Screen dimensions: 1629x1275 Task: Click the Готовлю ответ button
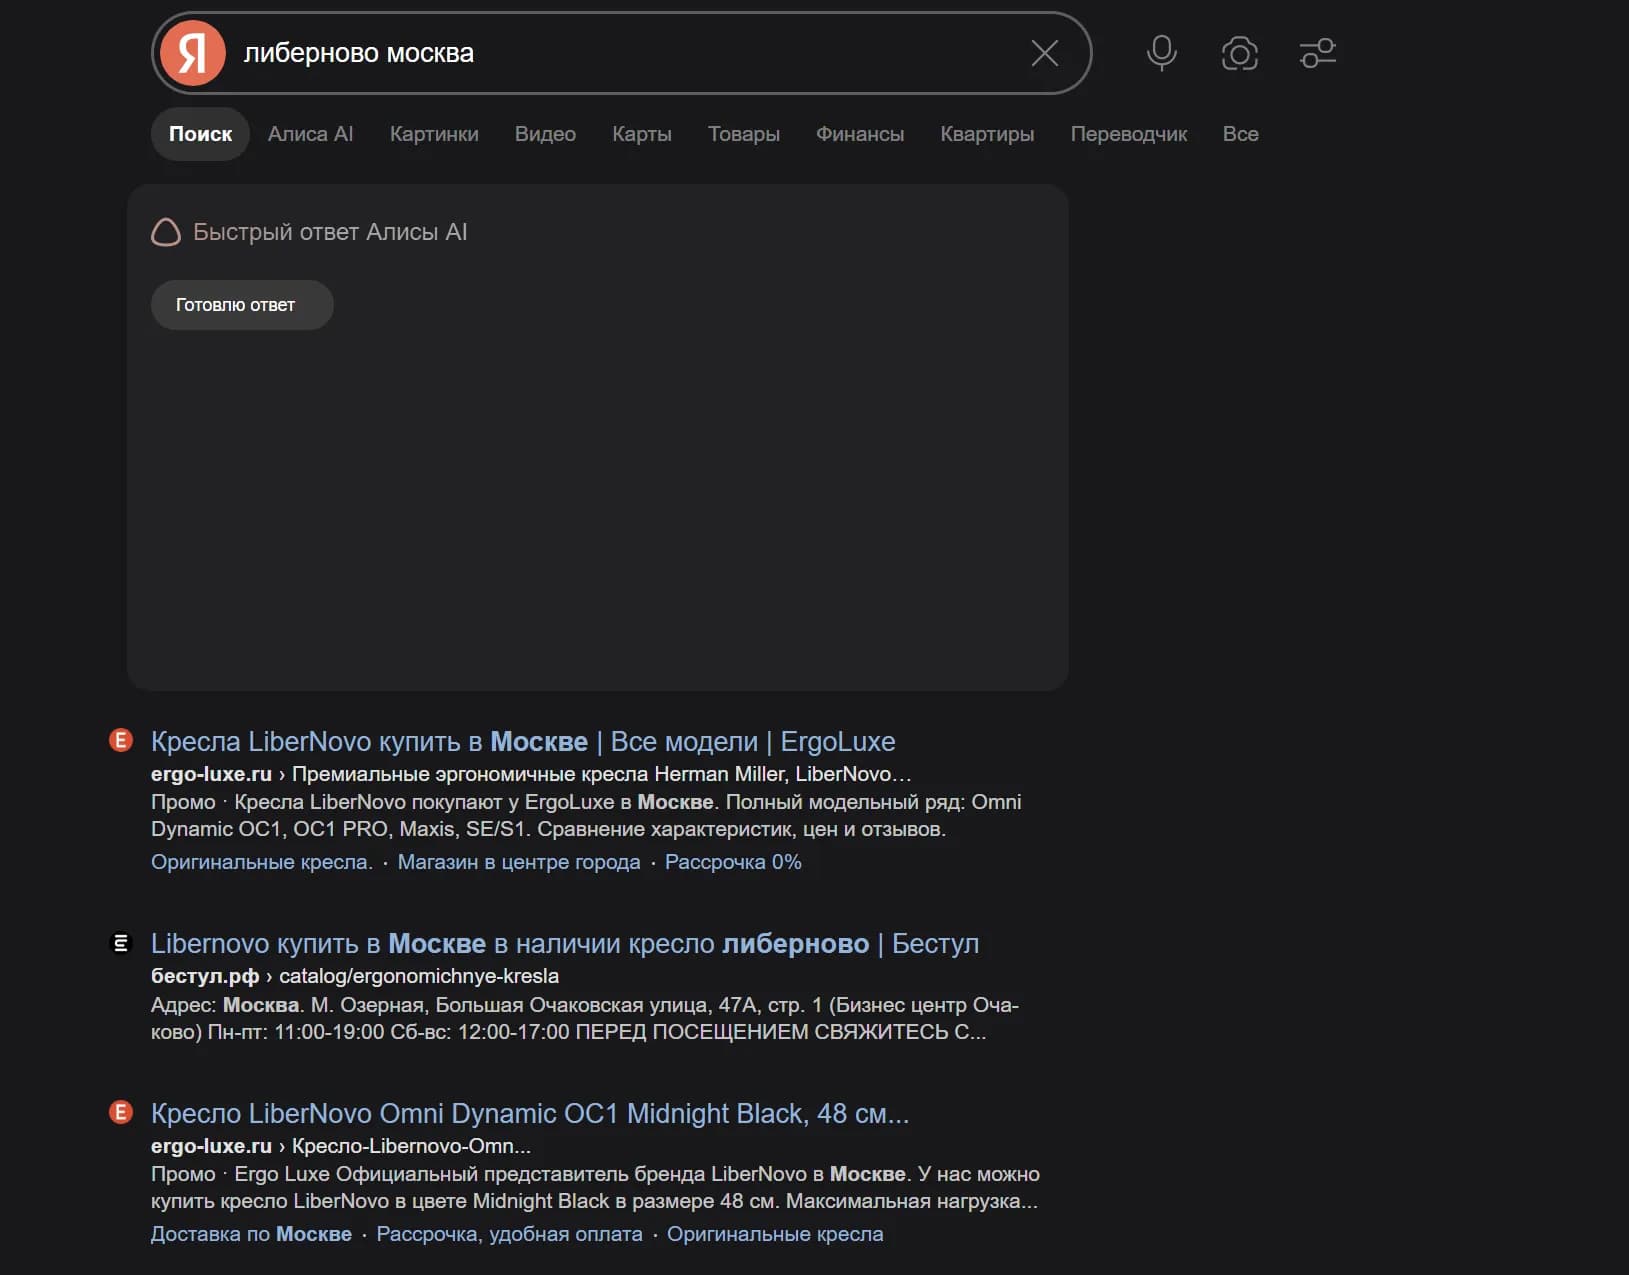tap(242, 305)
